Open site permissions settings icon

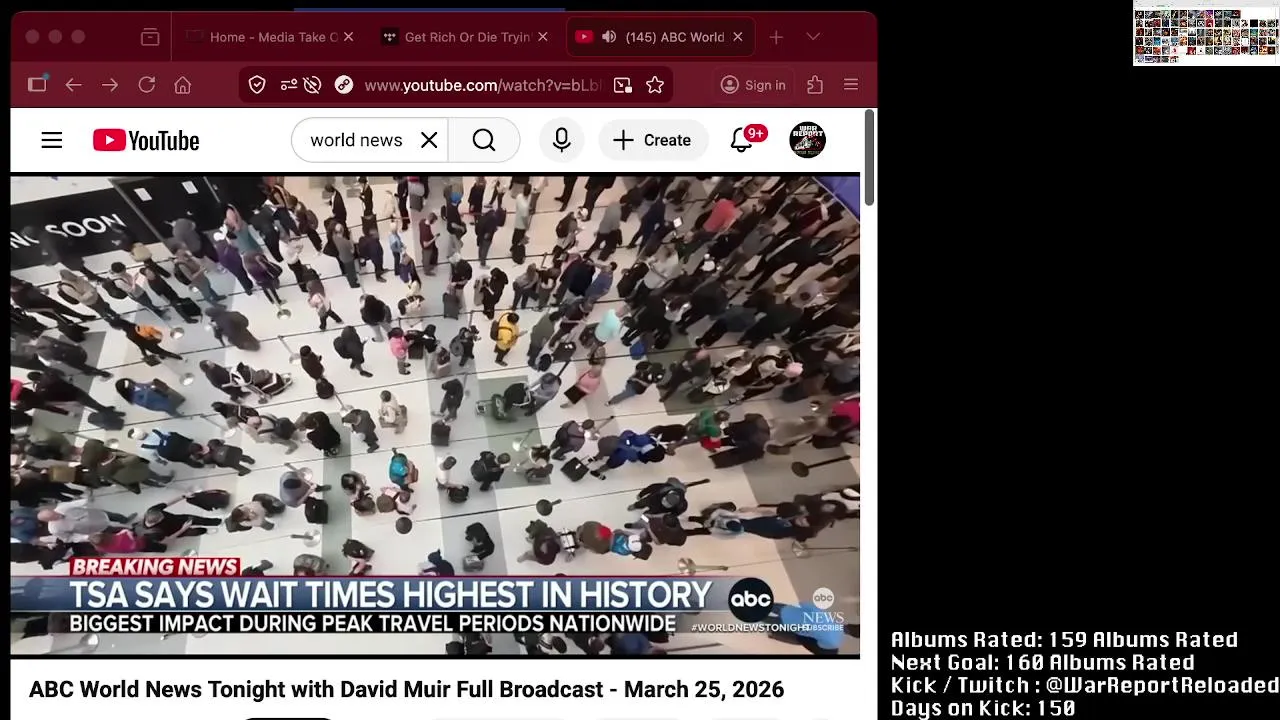pyautogui.click(x=289, y=86)
